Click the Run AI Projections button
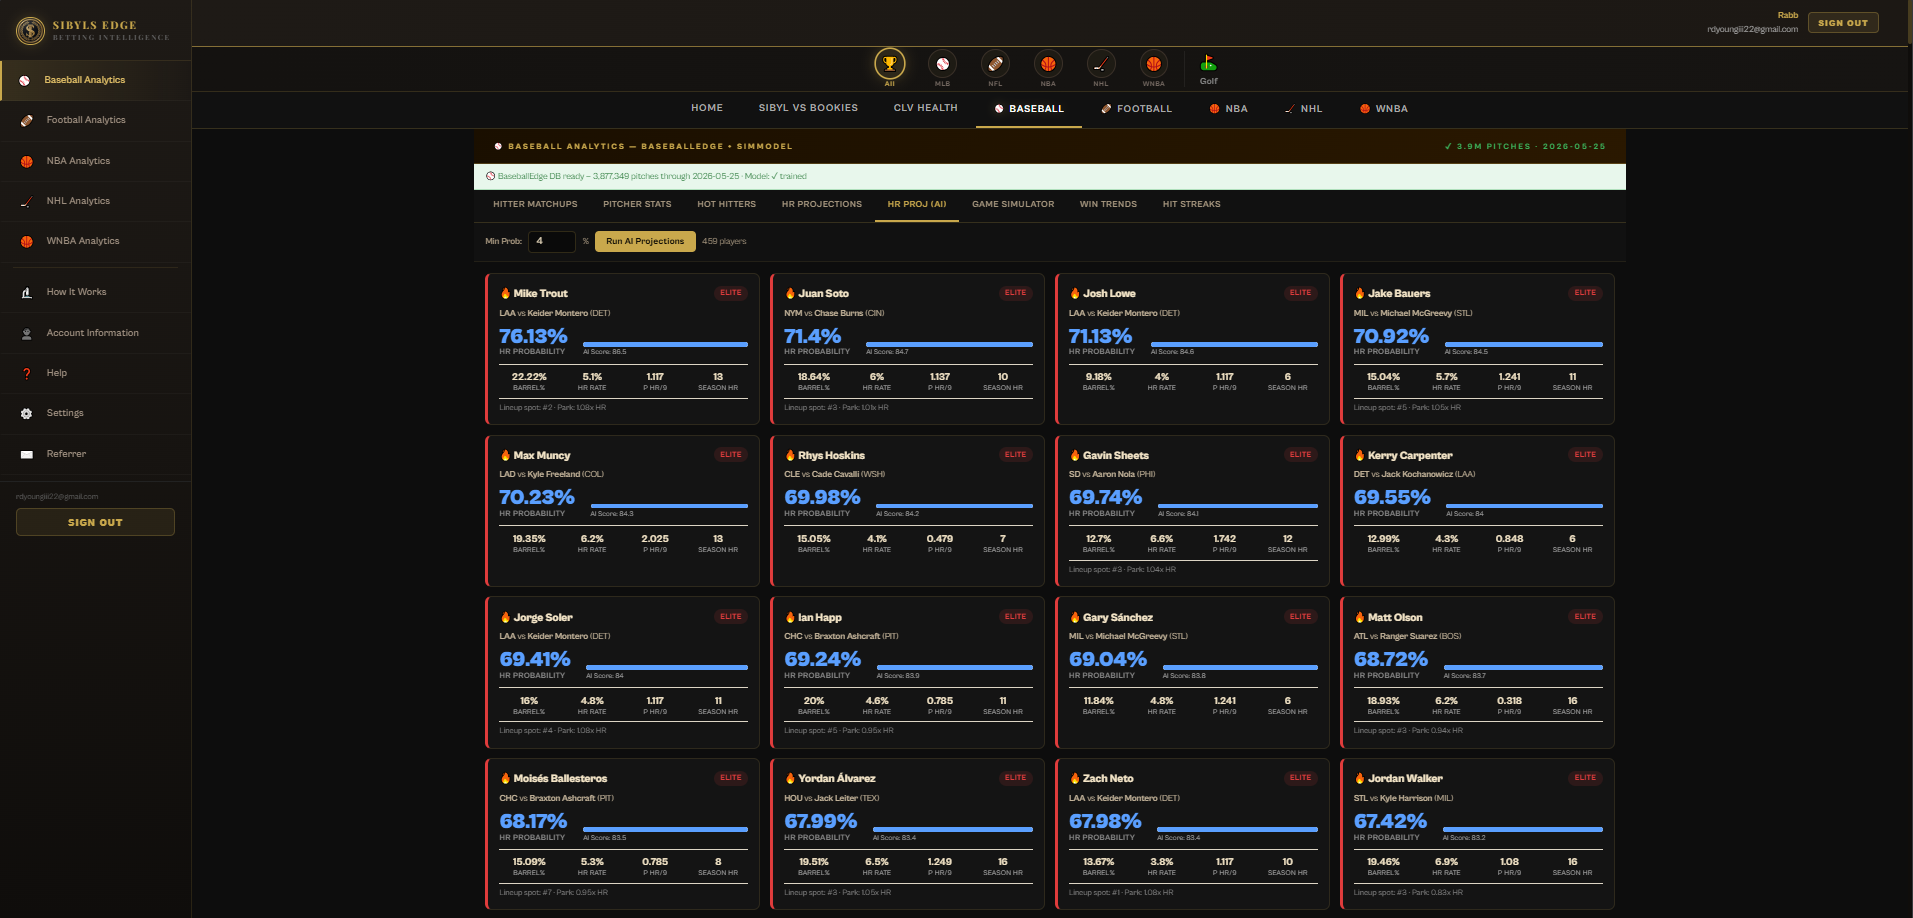The height and width of the screenshot is (918, 1913). coord(645,241)
